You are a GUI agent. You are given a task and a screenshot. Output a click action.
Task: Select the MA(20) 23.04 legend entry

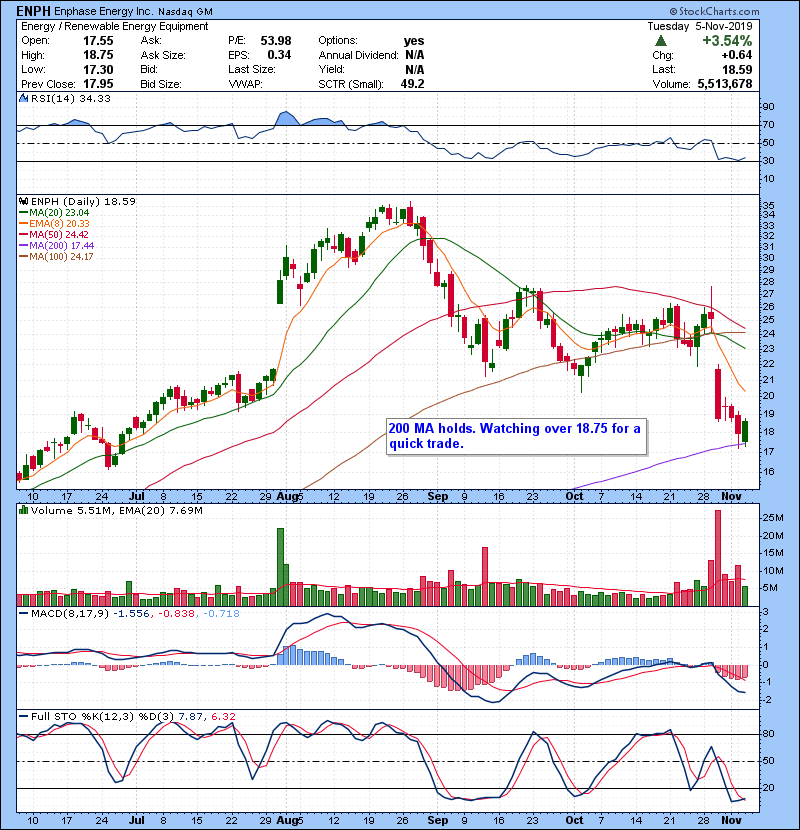pos(54,213)
